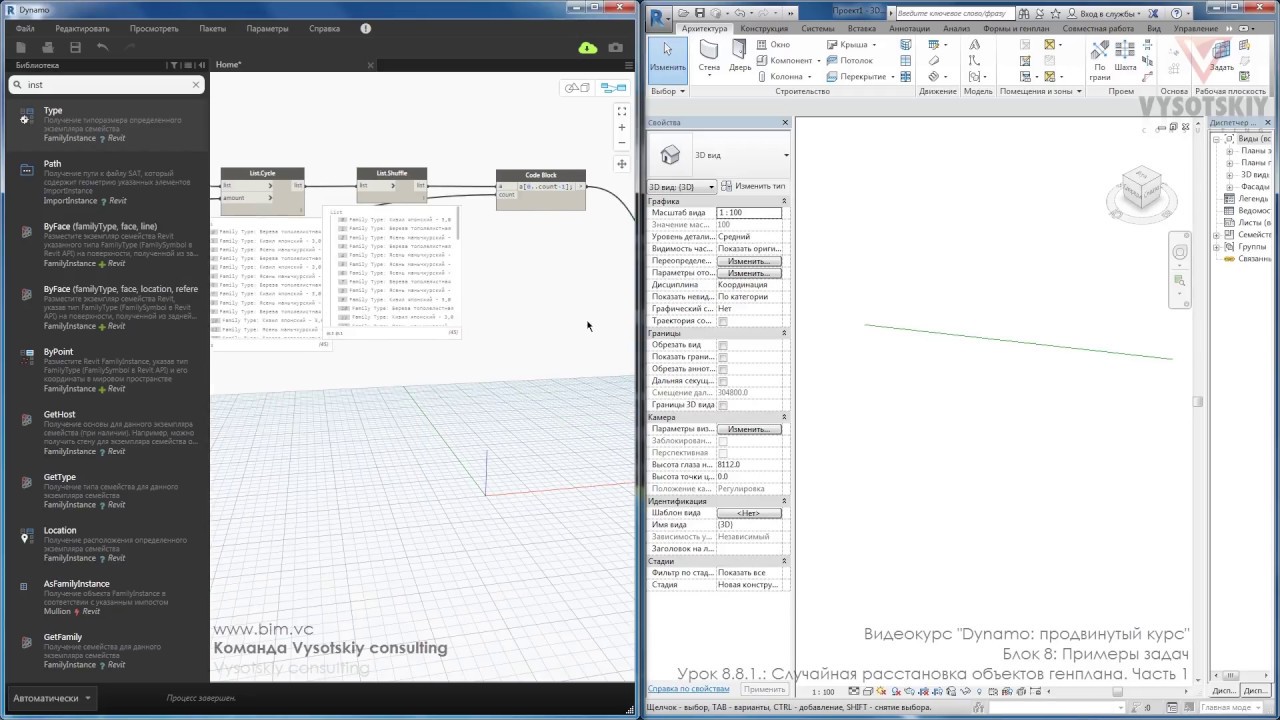
Task: Click 'Изменить...' button for 'Параметры ото...' row
Action: pos(749,273)
